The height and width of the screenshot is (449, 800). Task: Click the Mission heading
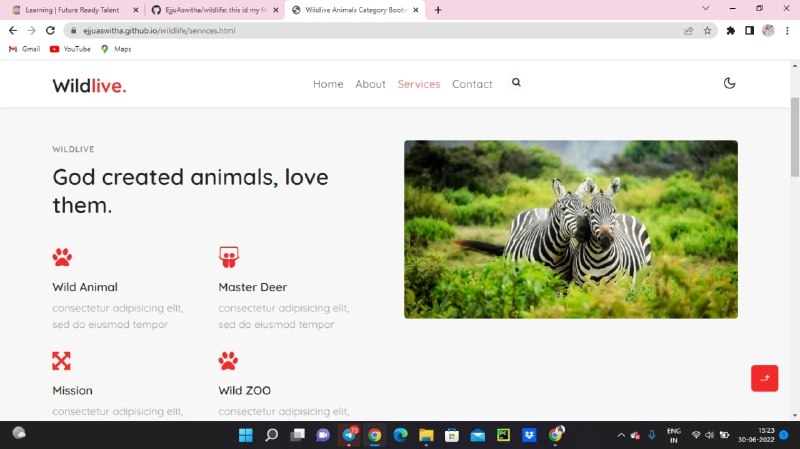point(72,391)
